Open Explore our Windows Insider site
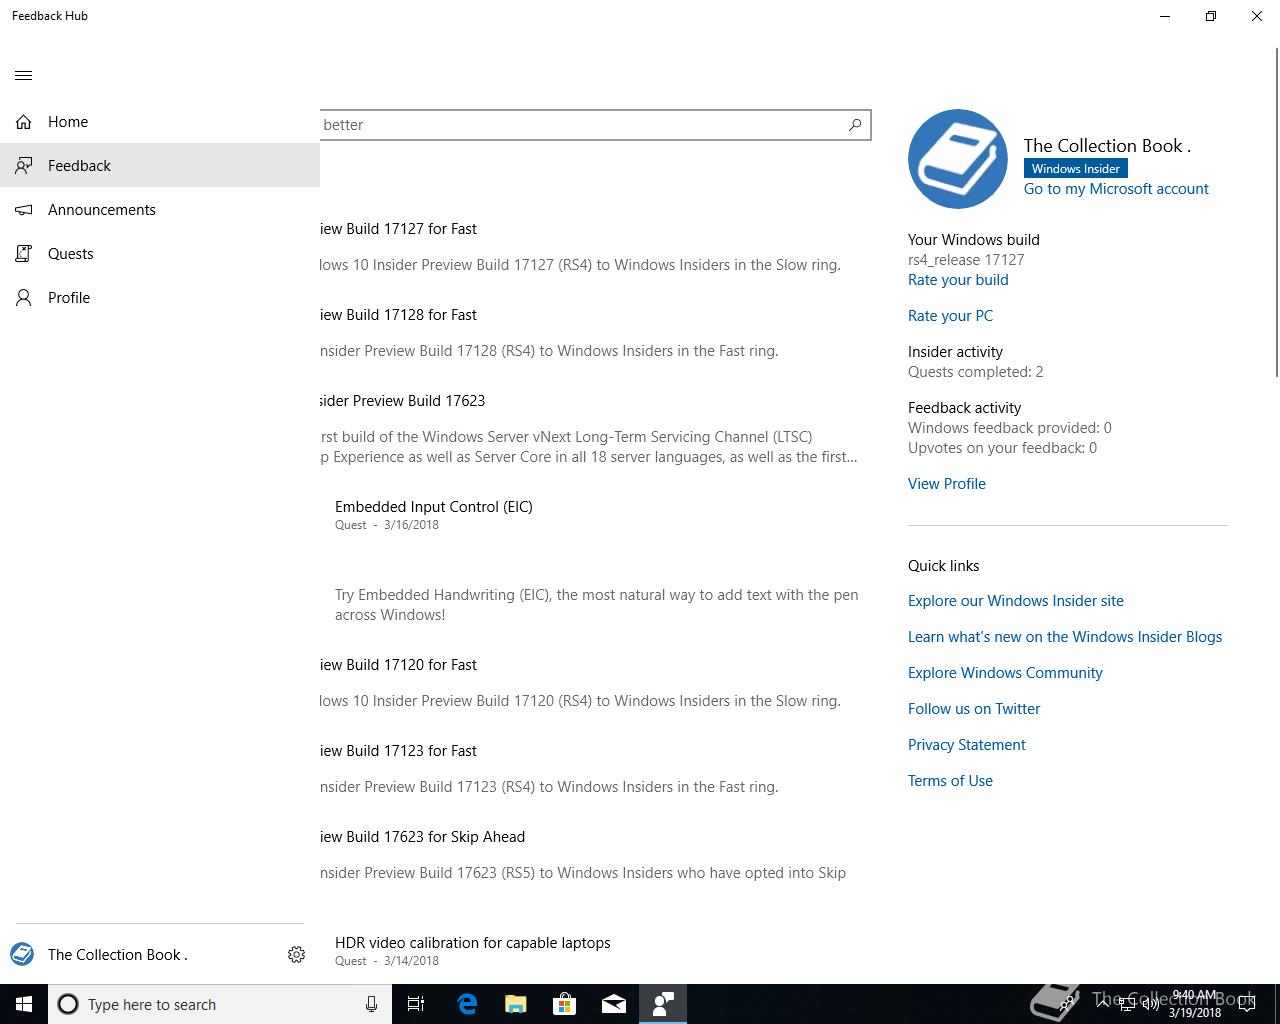Image resolution: width=1280 pixels, height=1024 pixels. (x=1016, y=600)
